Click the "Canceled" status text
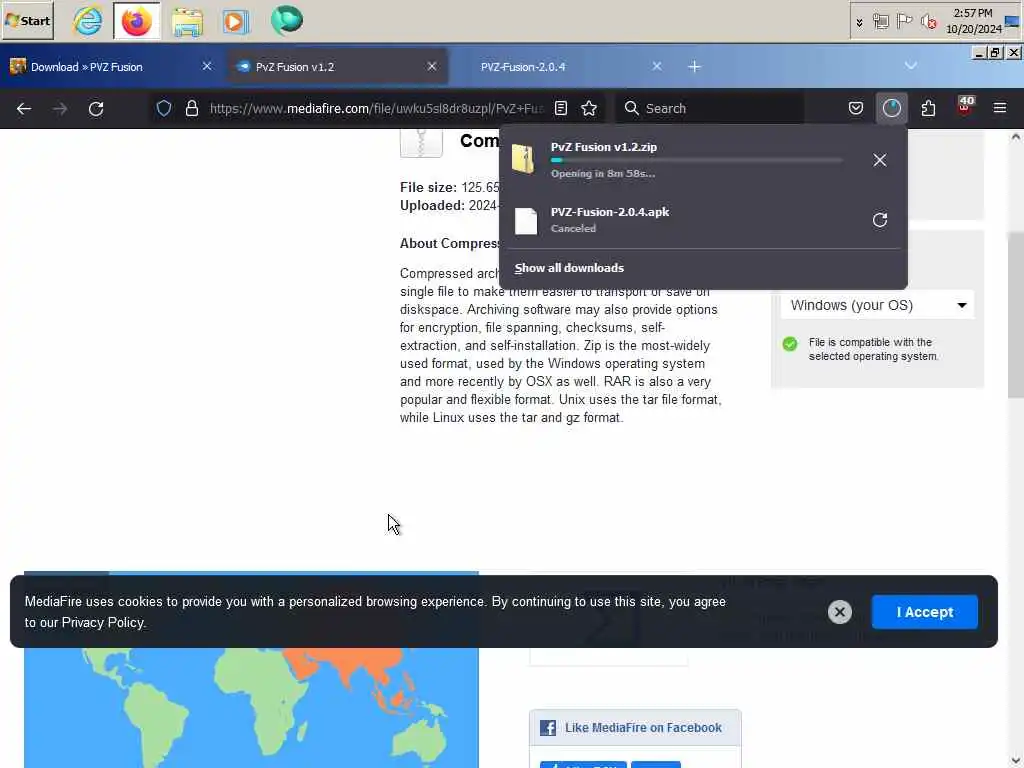Viewport: 1024px width, 768px height. pos(573,229)
